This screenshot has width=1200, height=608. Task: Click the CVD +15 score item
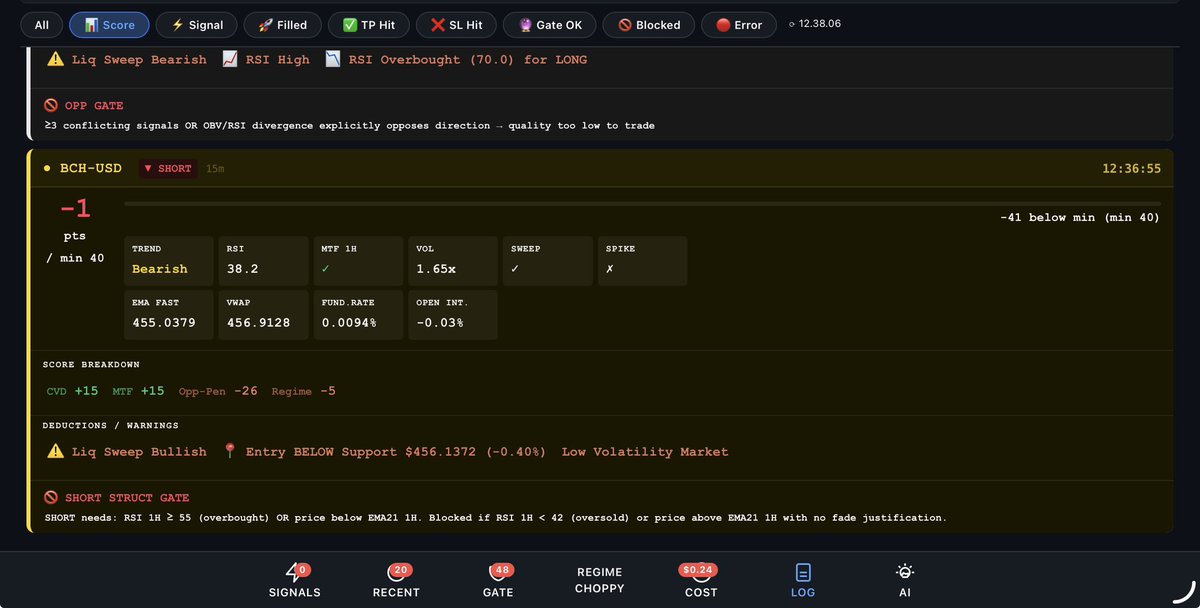point(73,391)
